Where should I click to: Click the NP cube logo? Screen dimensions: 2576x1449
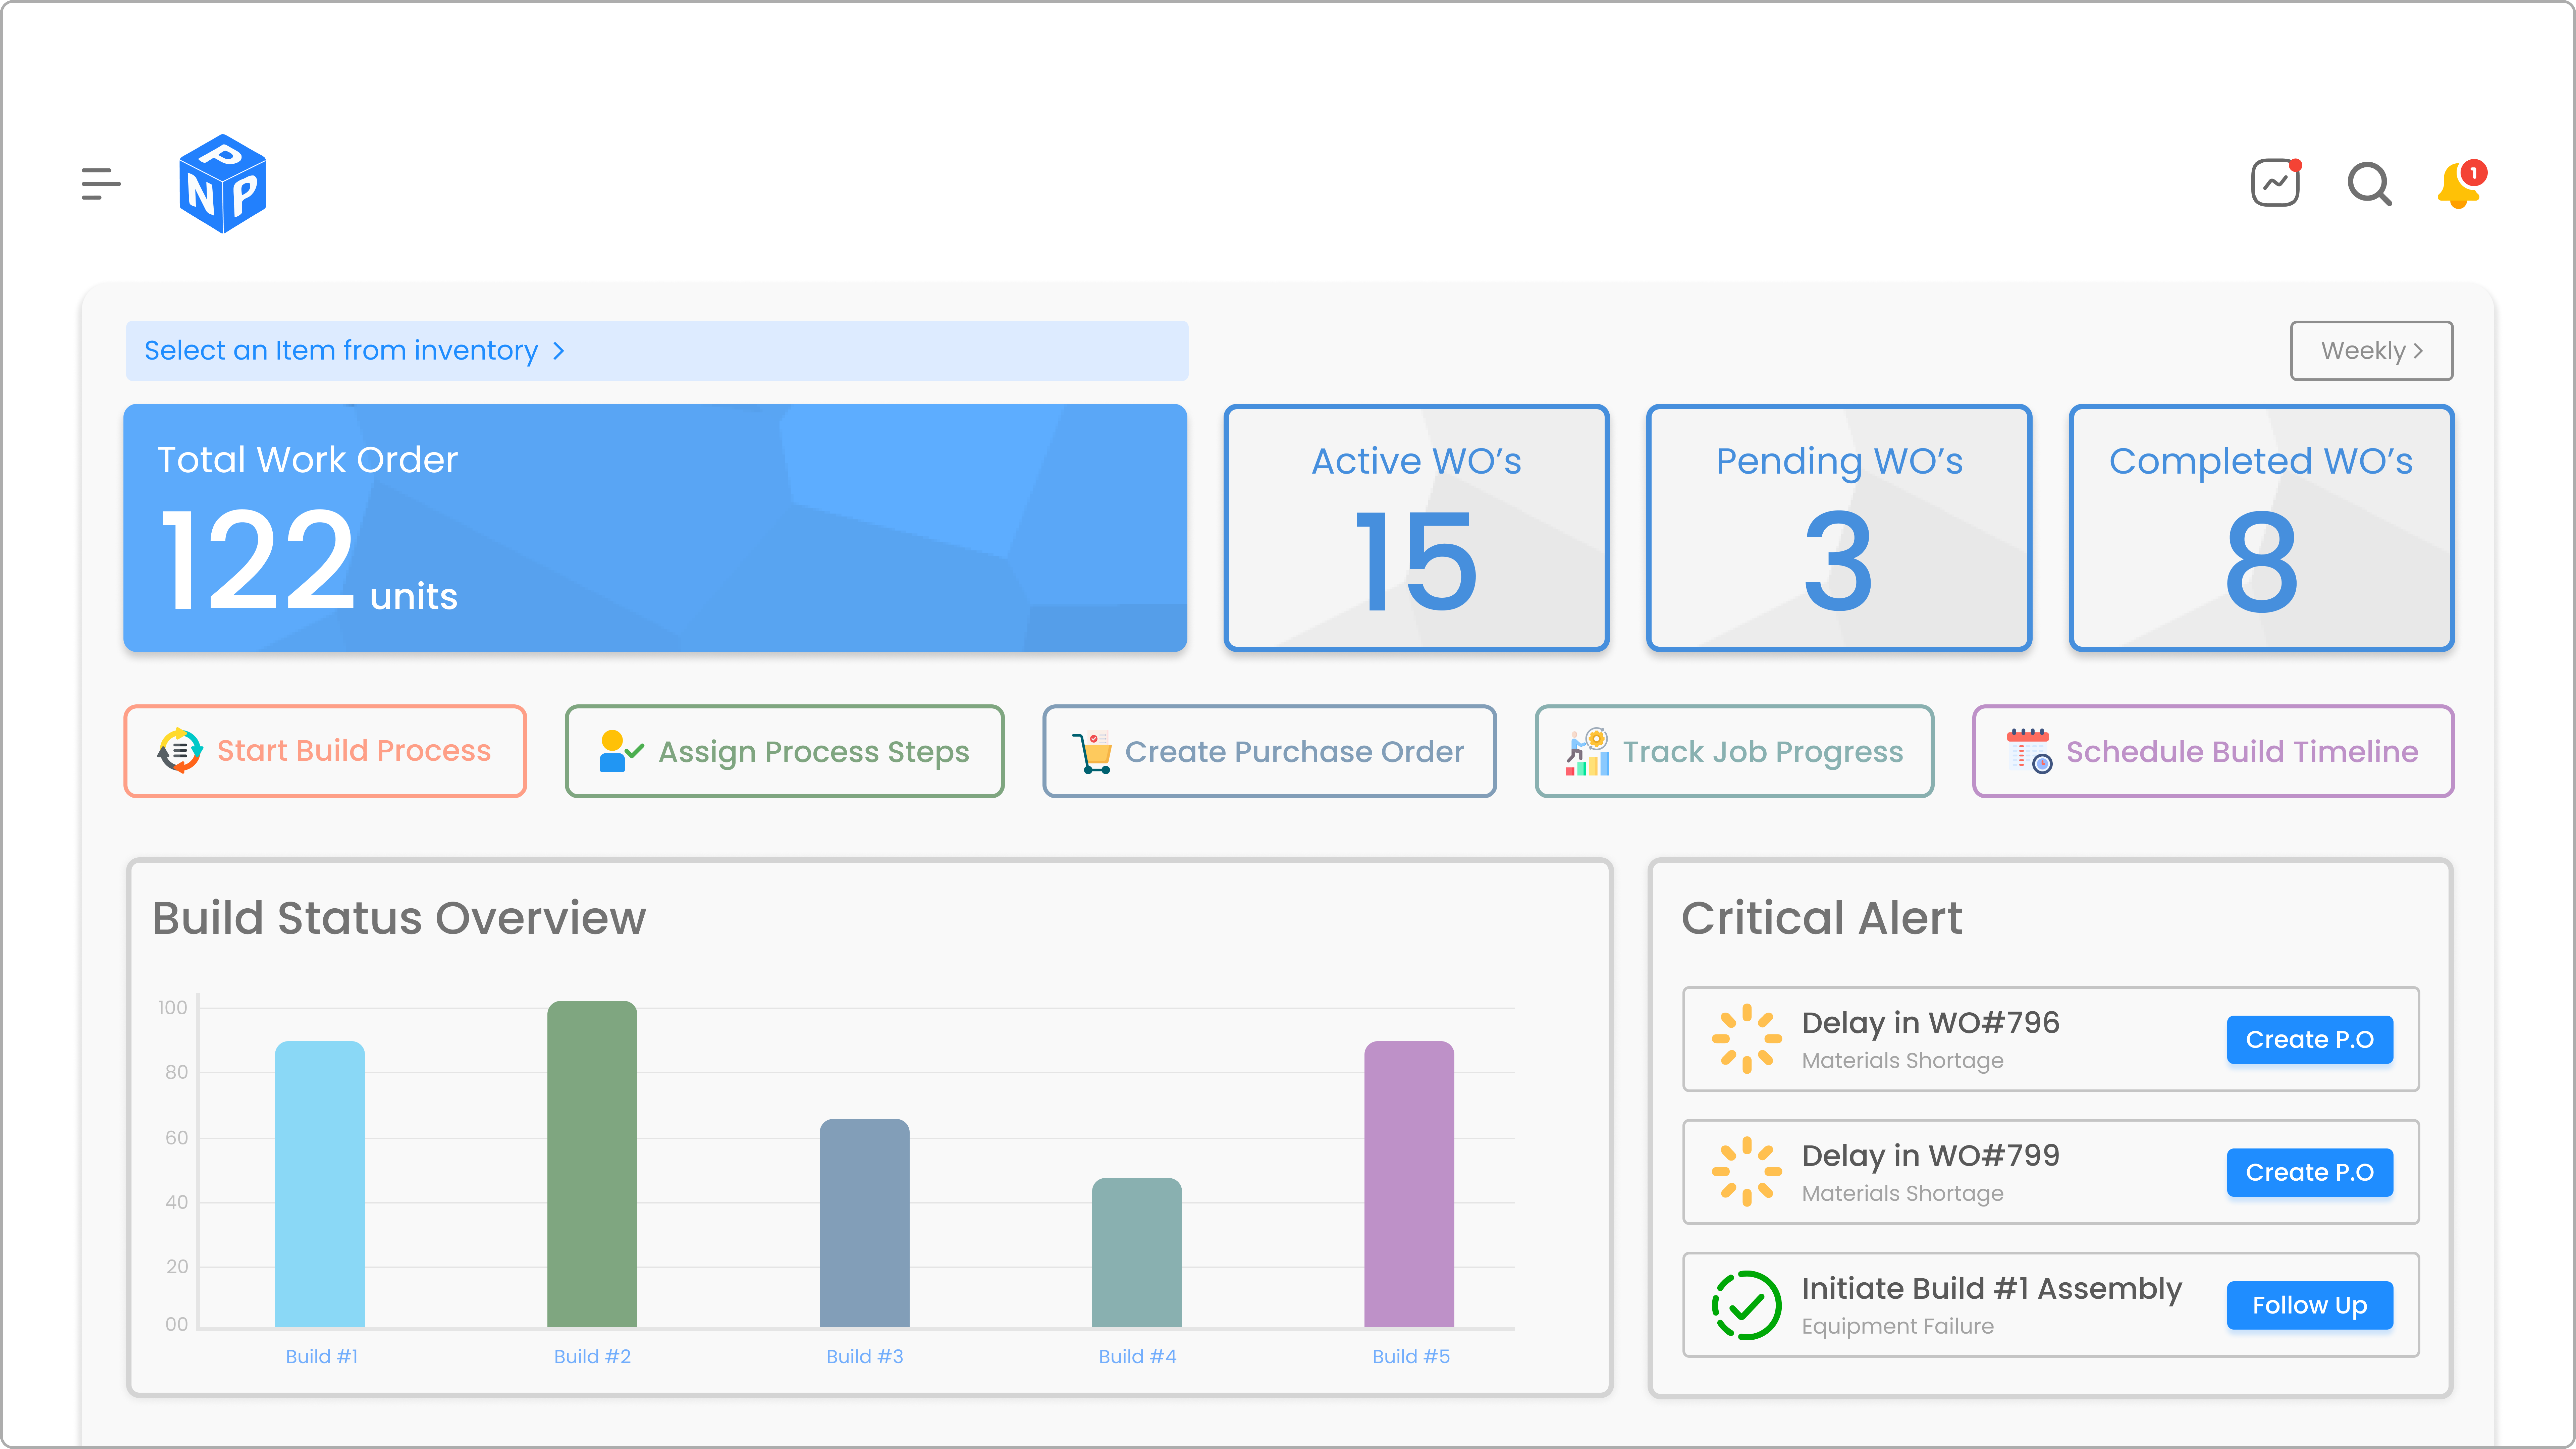coord(222,184)
